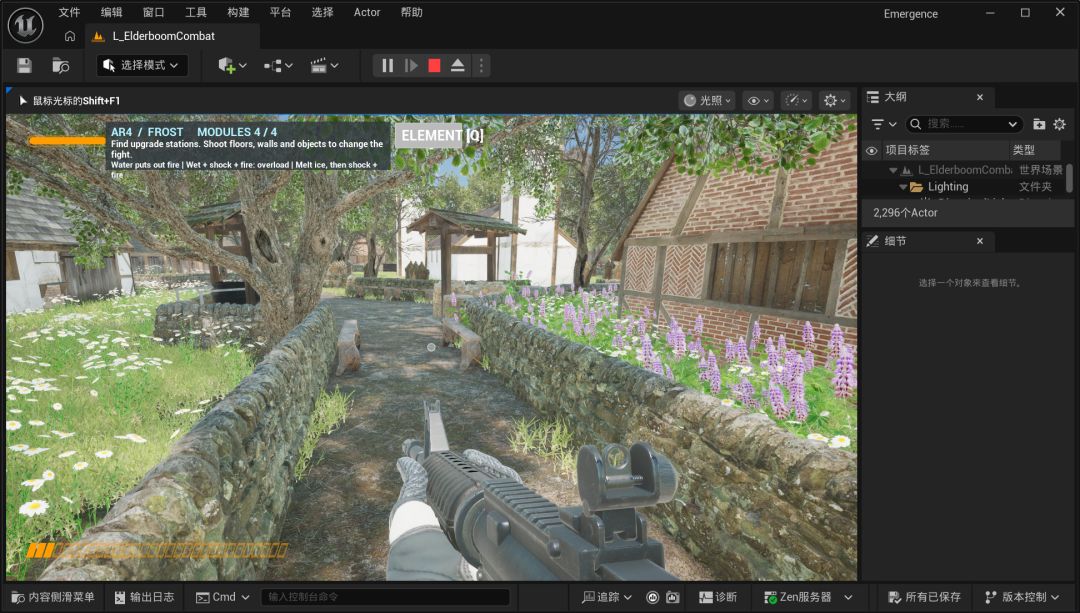Click the add folder icon in the outliner
1080x613 pixels.
click(1039, 124)
